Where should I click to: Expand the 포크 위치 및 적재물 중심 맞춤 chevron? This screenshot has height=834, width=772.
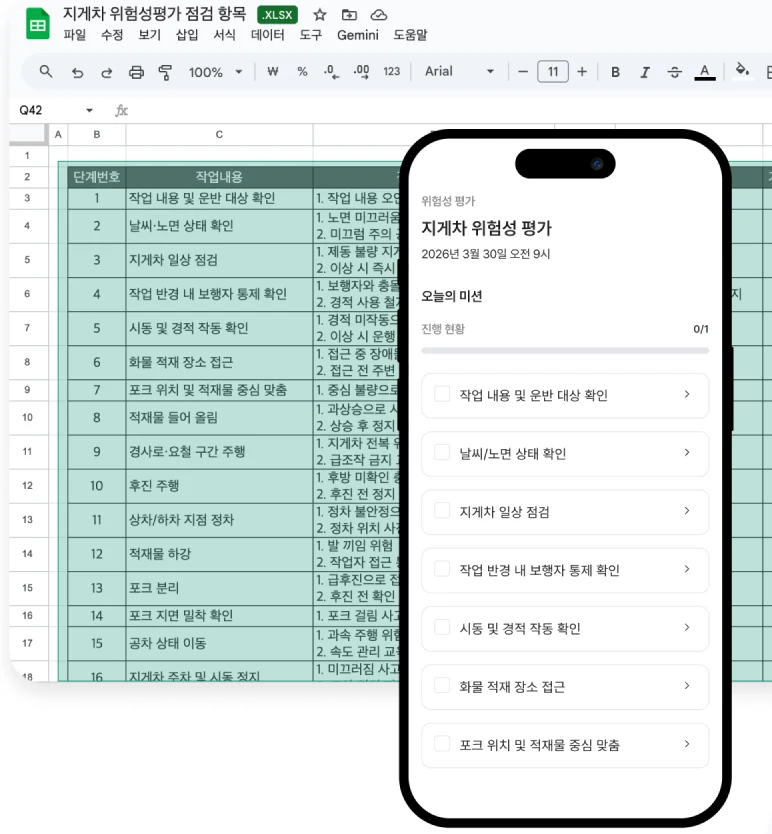click(687, 744)
